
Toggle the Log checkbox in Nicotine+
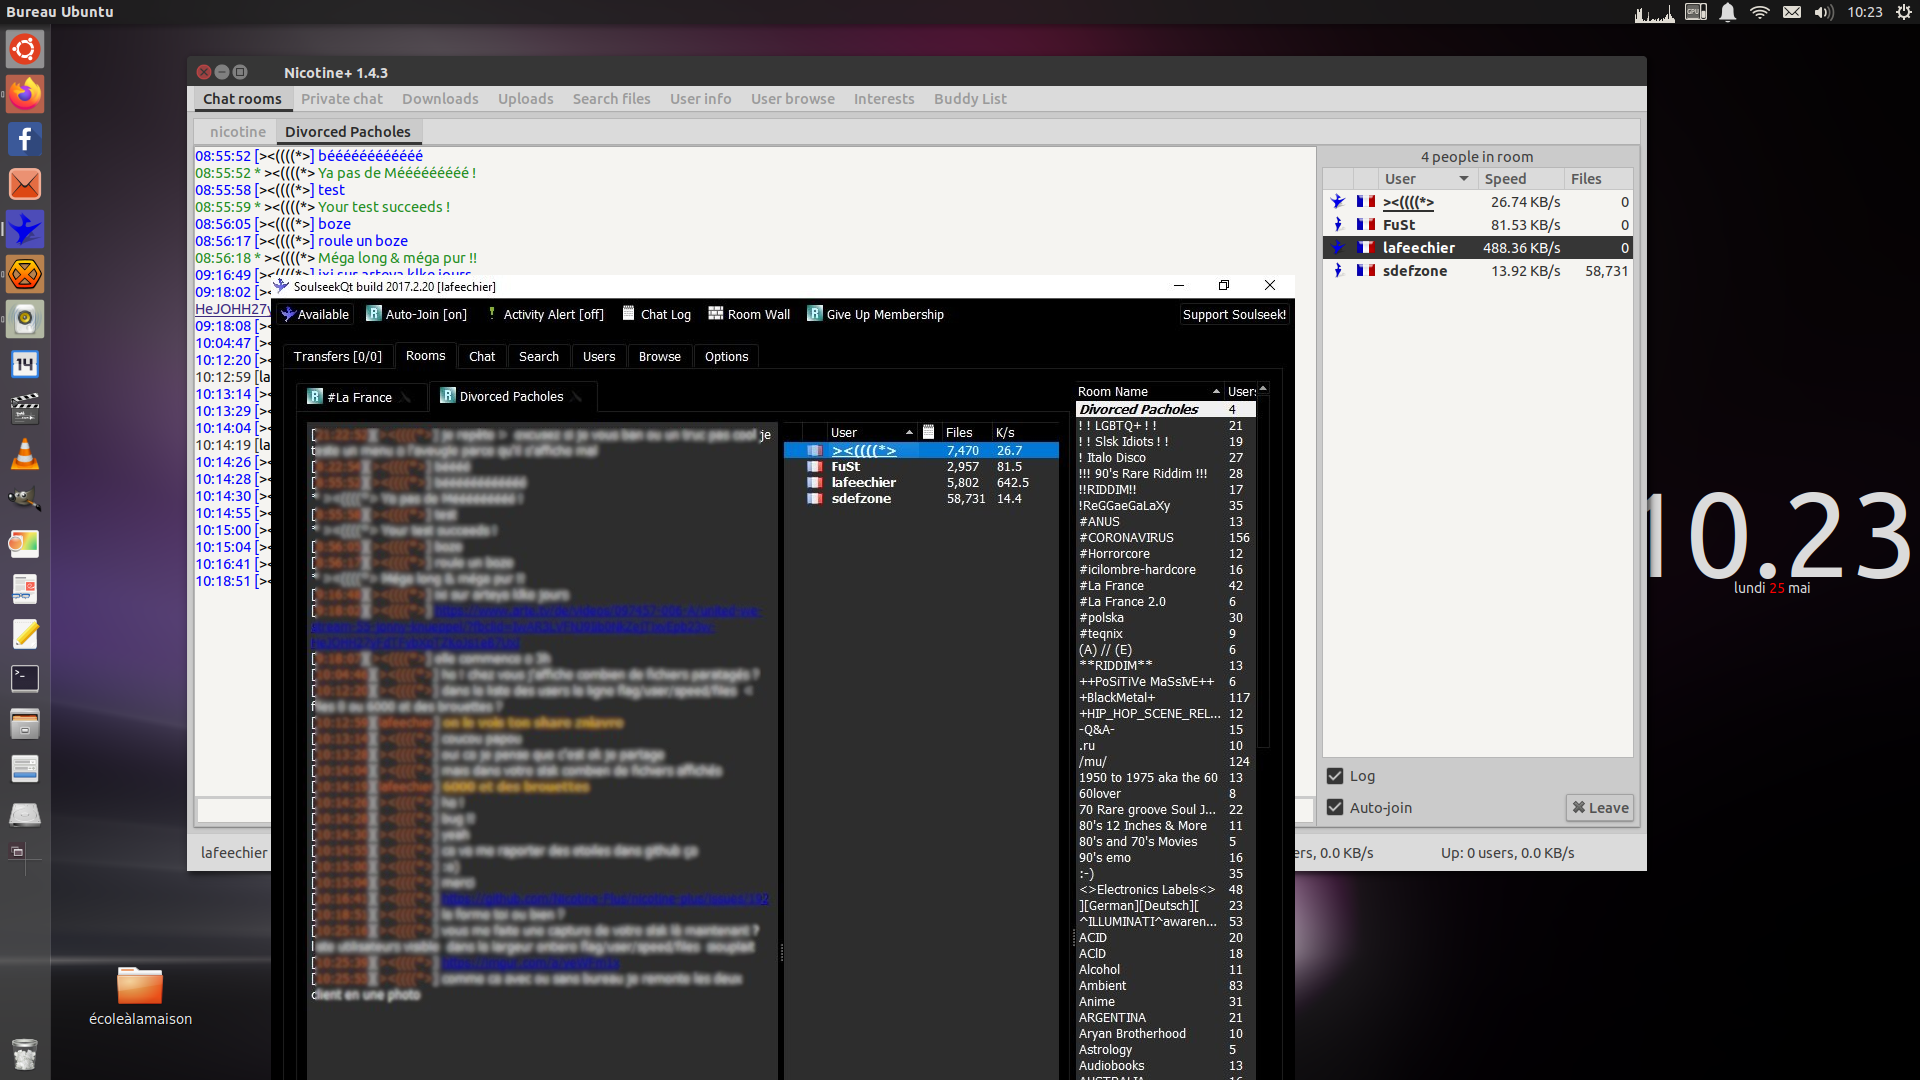tap(1335, 776)
